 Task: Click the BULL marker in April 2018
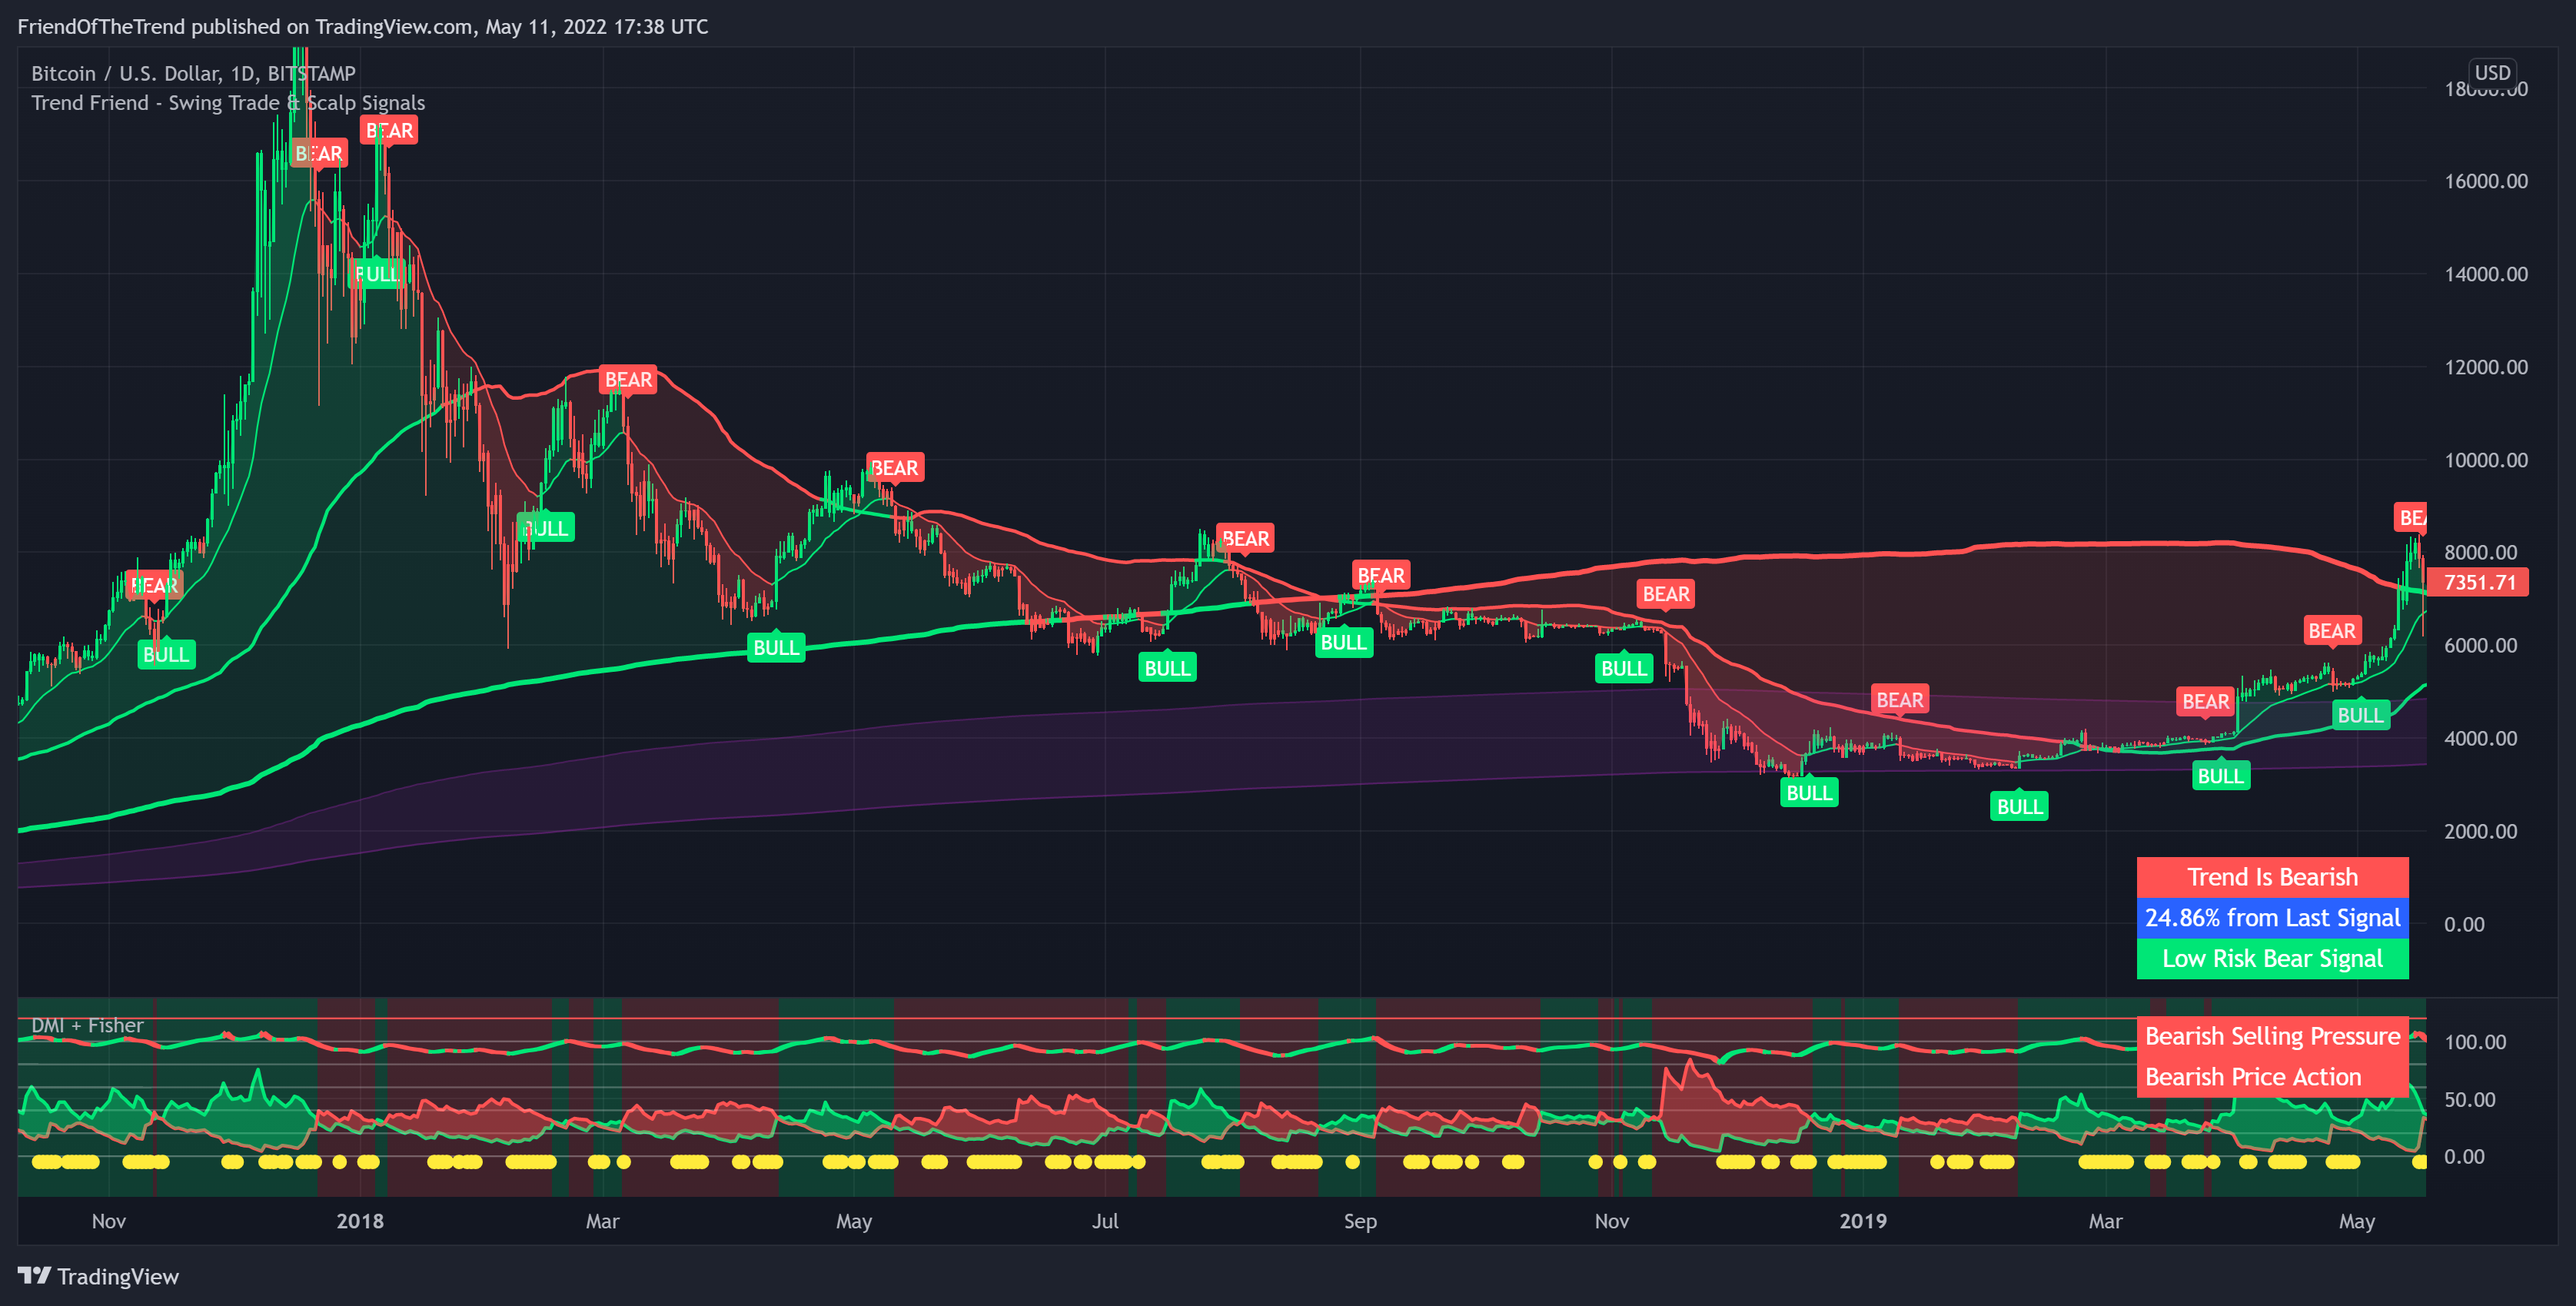pyautogui.click(x=776, y=648)
